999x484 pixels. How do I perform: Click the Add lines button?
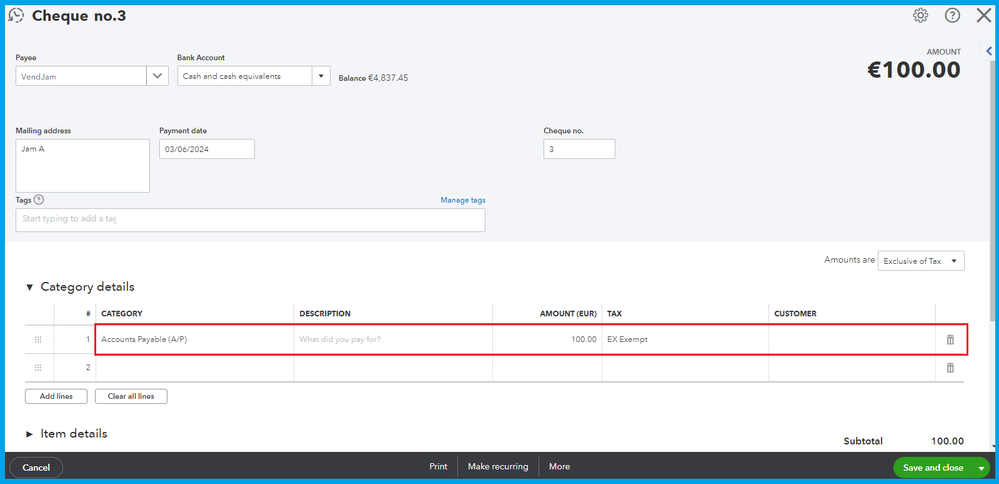(56, 396)
